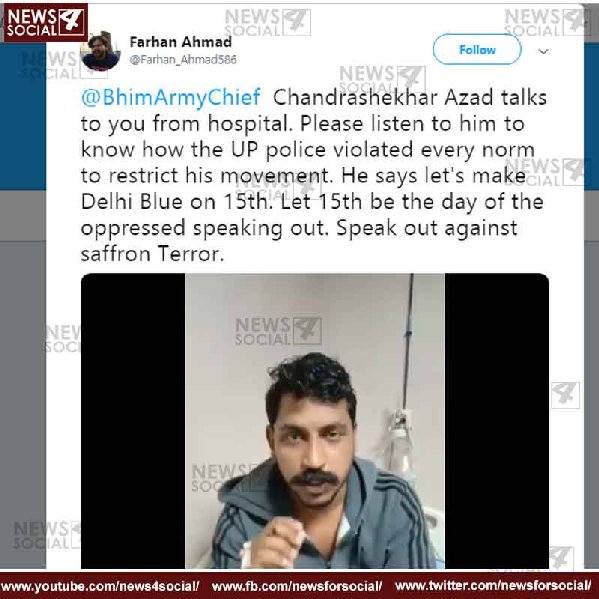The height and width of the screenshot is (599, 599).
Task: Click the News4Social logo in top-left corner
Action: pos(45,22)
